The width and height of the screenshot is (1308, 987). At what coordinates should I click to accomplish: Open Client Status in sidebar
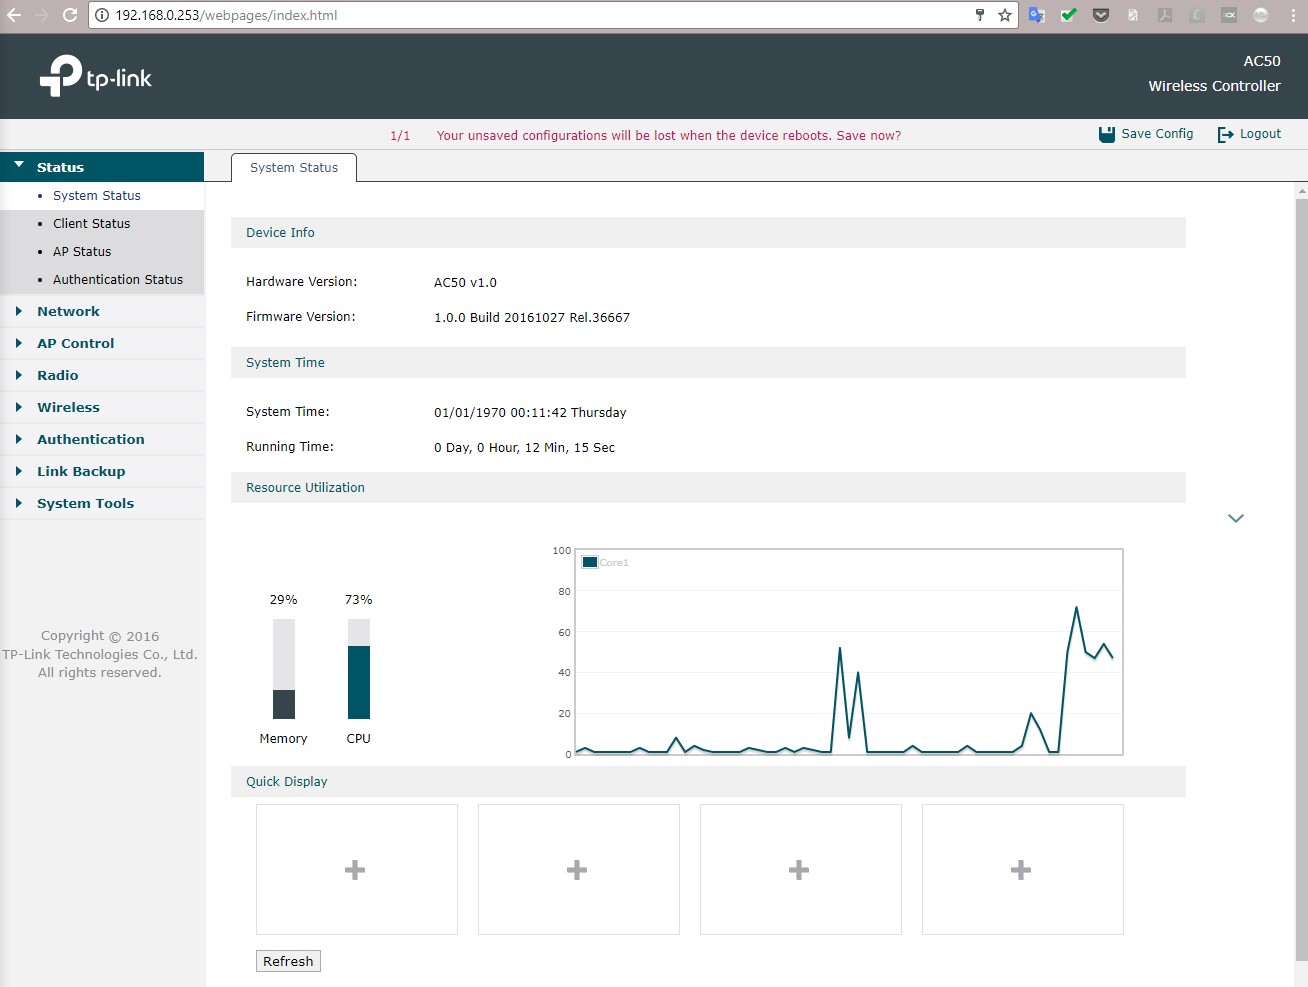pyautogui.click(x=91, y=223)
